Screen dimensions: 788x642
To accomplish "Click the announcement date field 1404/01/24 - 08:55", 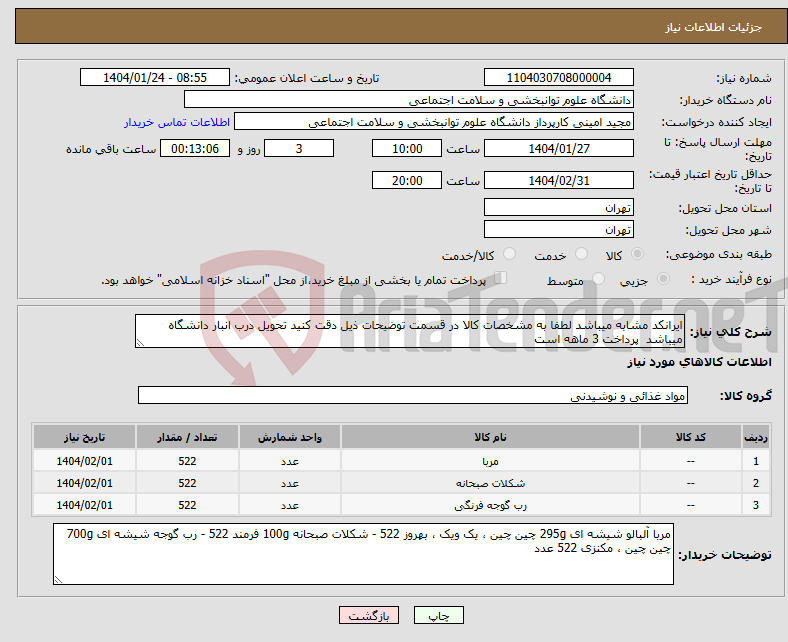I will click(155, 77).
